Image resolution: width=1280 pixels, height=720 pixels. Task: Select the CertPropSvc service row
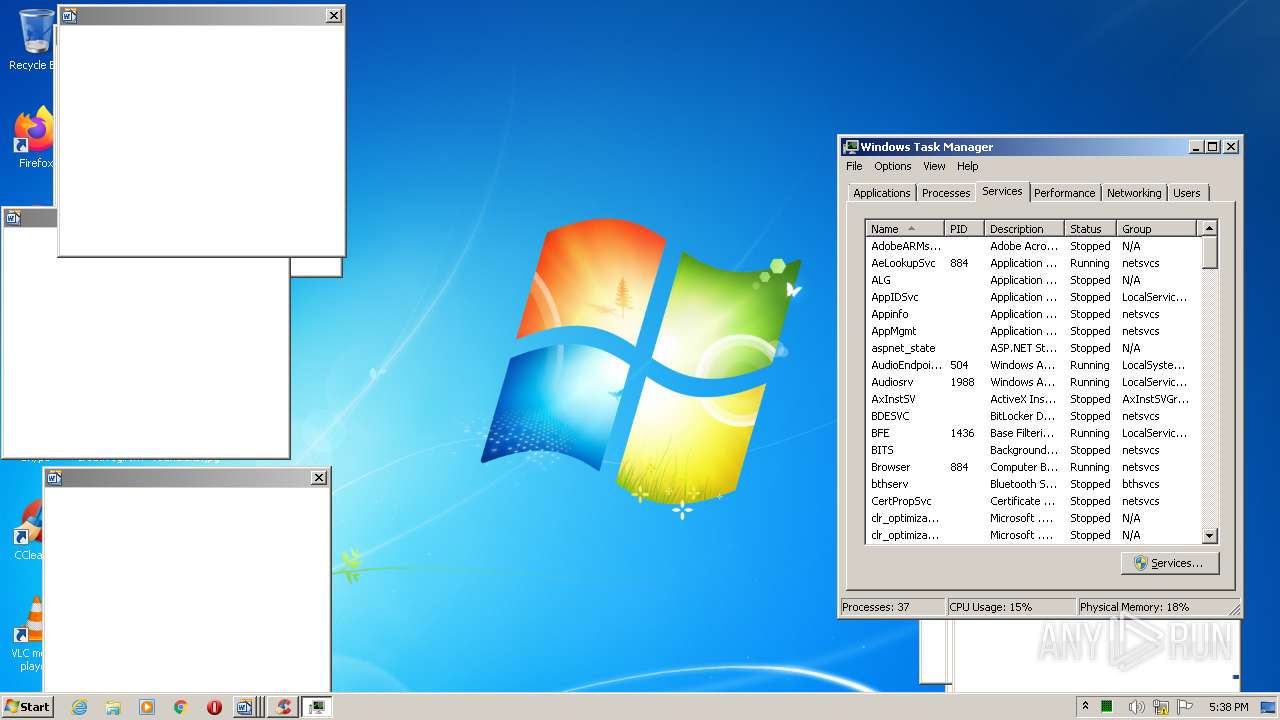(1033, 501)
